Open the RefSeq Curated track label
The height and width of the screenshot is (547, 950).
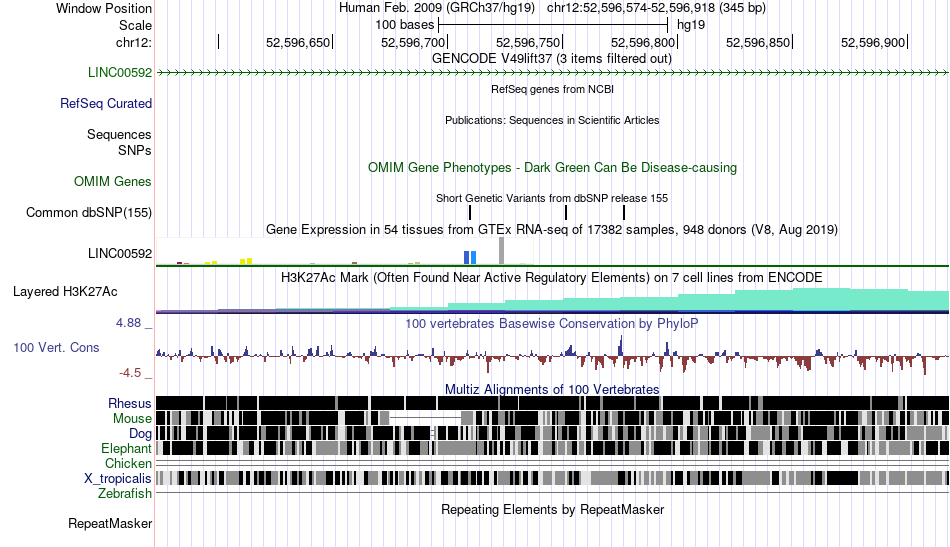(x=106, y=104)
